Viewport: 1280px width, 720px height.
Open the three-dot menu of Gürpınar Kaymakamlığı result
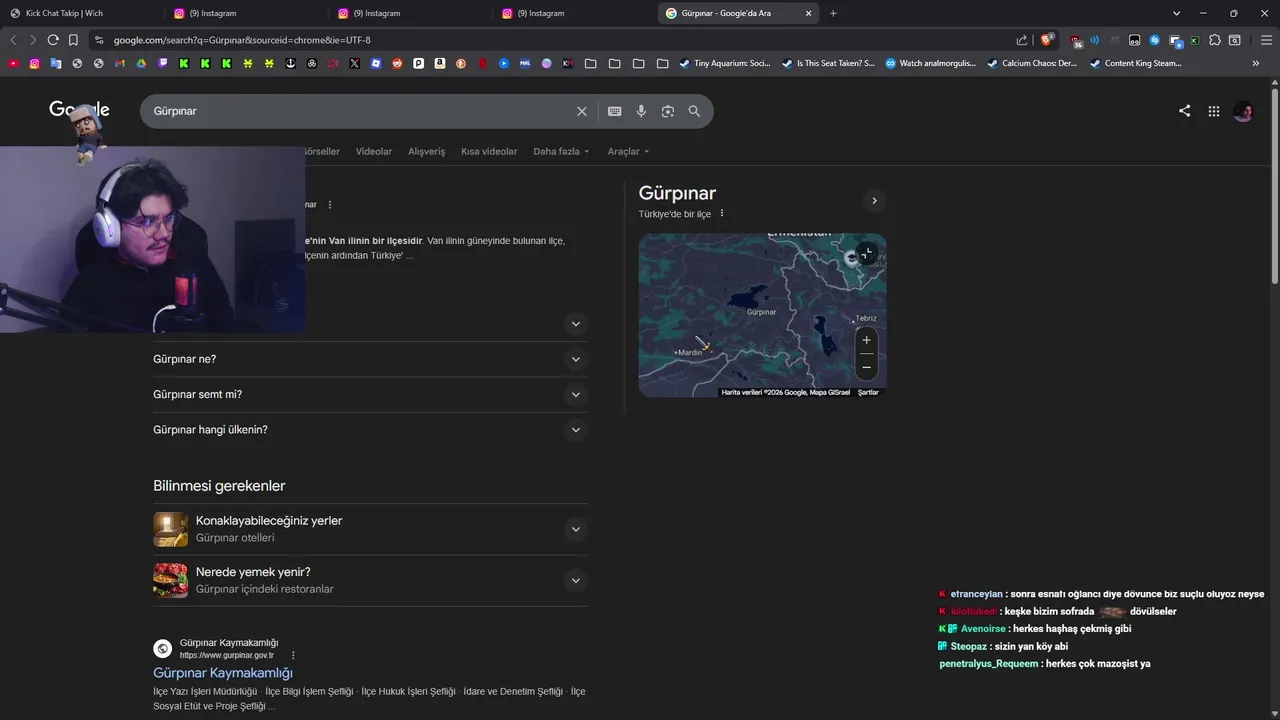(x=293, y=655)
